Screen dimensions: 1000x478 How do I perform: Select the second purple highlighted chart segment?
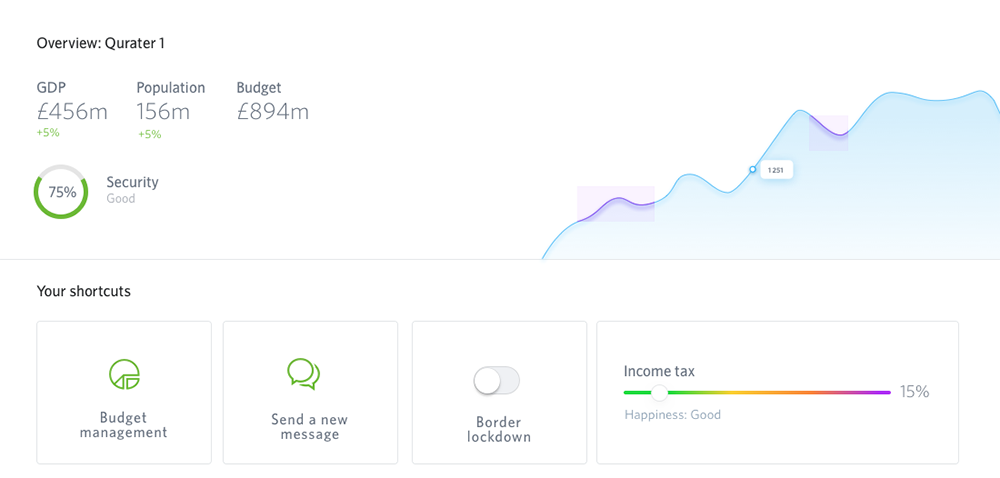point(828,133)
